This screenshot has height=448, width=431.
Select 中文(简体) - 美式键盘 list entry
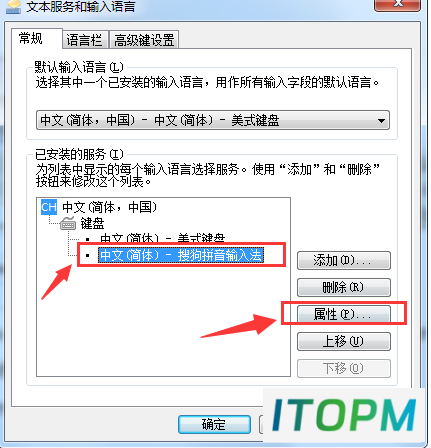(163, 239)
